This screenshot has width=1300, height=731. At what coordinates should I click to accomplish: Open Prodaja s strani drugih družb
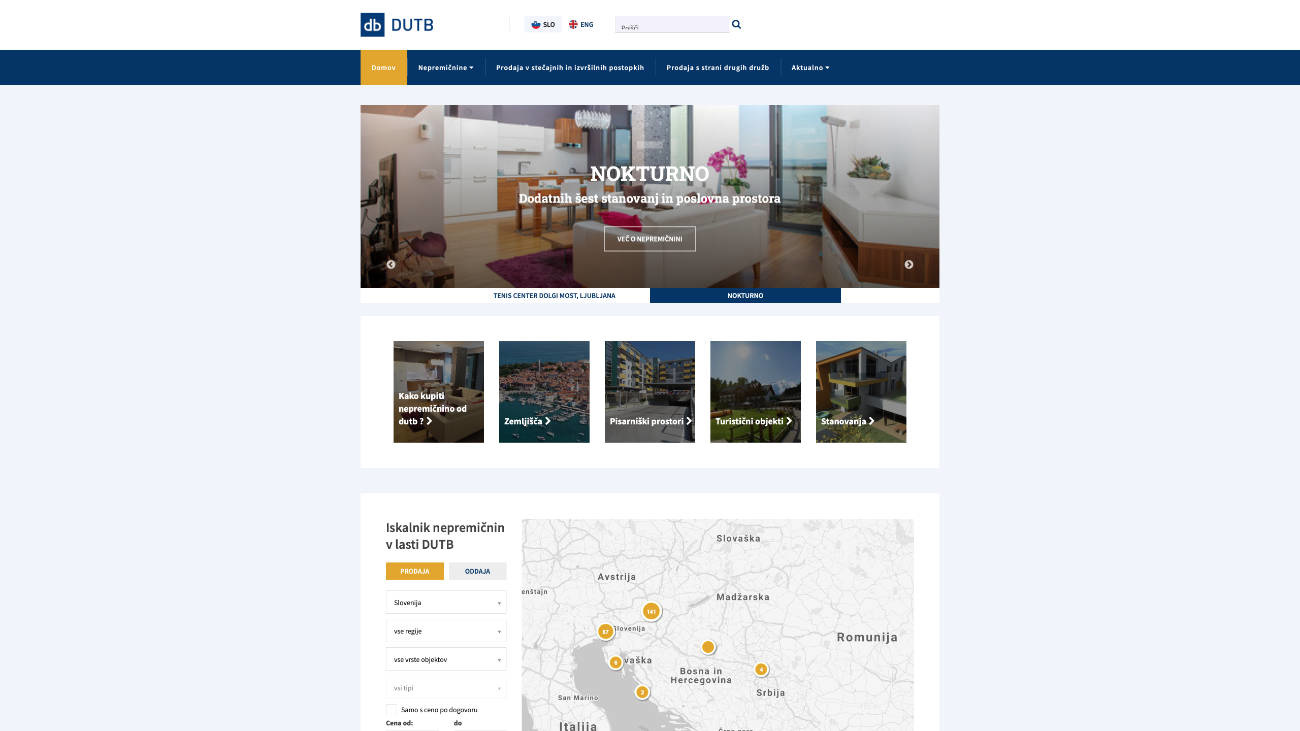click(718, 68)
